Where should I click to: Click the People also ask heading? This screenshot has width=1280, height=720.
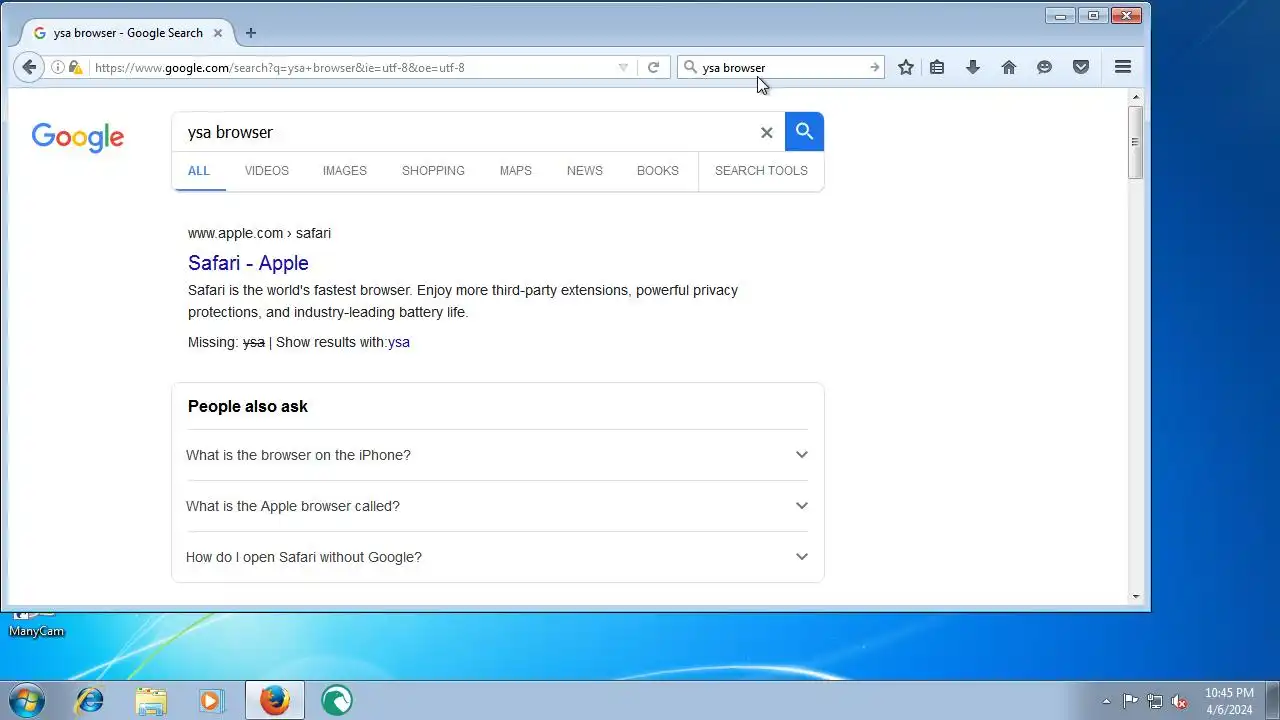tap(248, 406)
